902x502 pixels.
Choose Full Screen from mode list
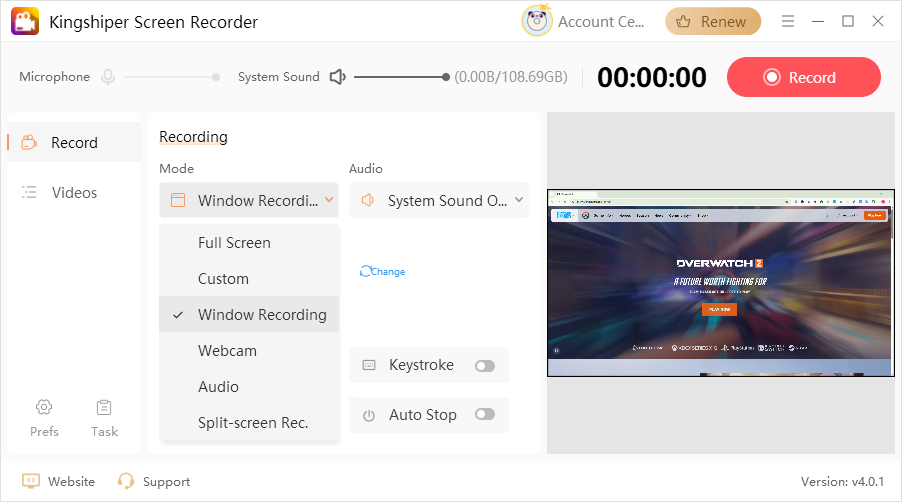234,243
